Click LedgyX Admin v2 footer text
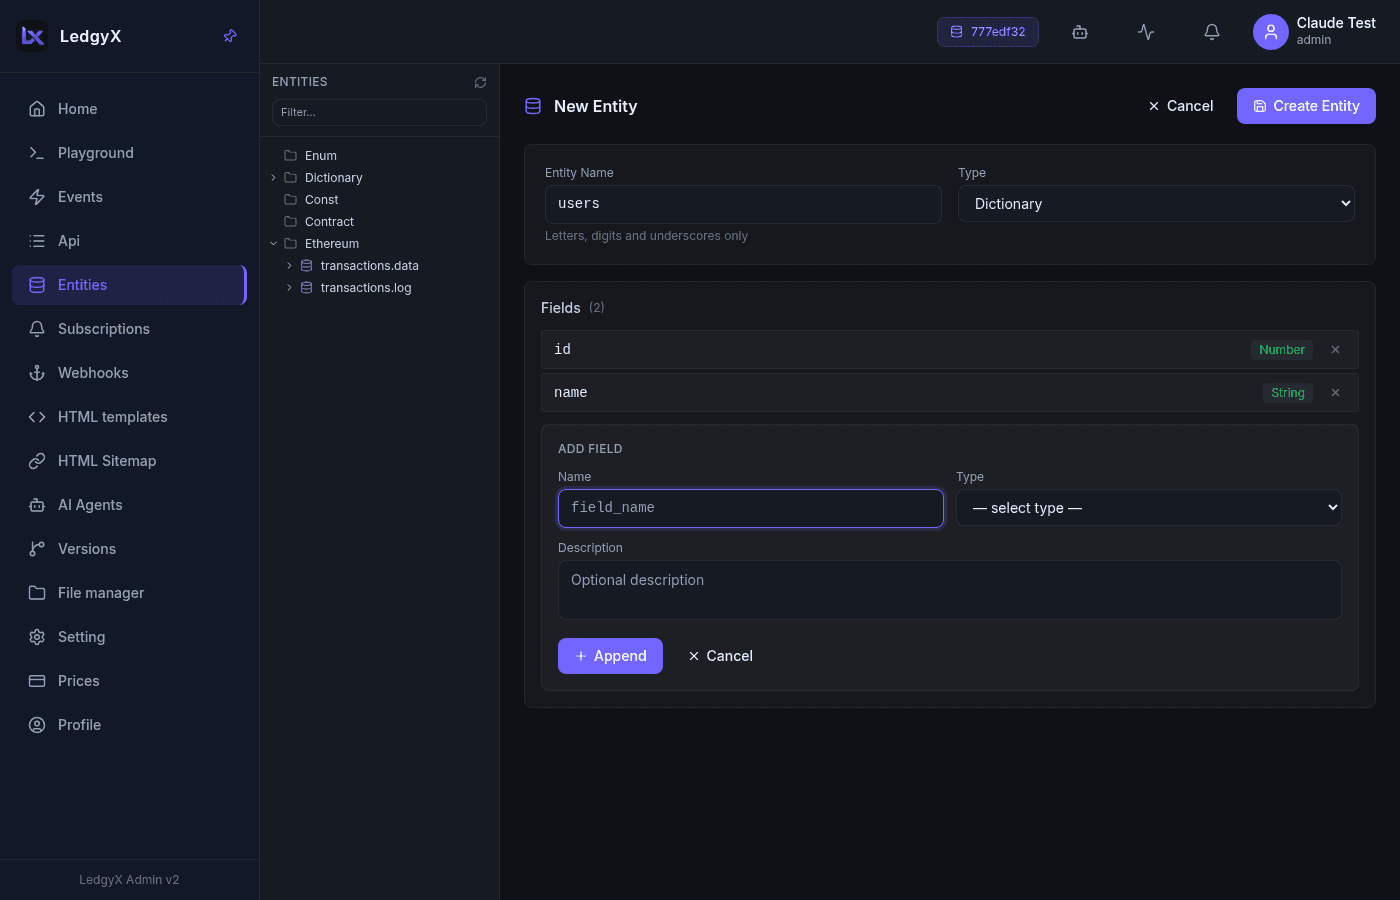 (x=129, y=880)
